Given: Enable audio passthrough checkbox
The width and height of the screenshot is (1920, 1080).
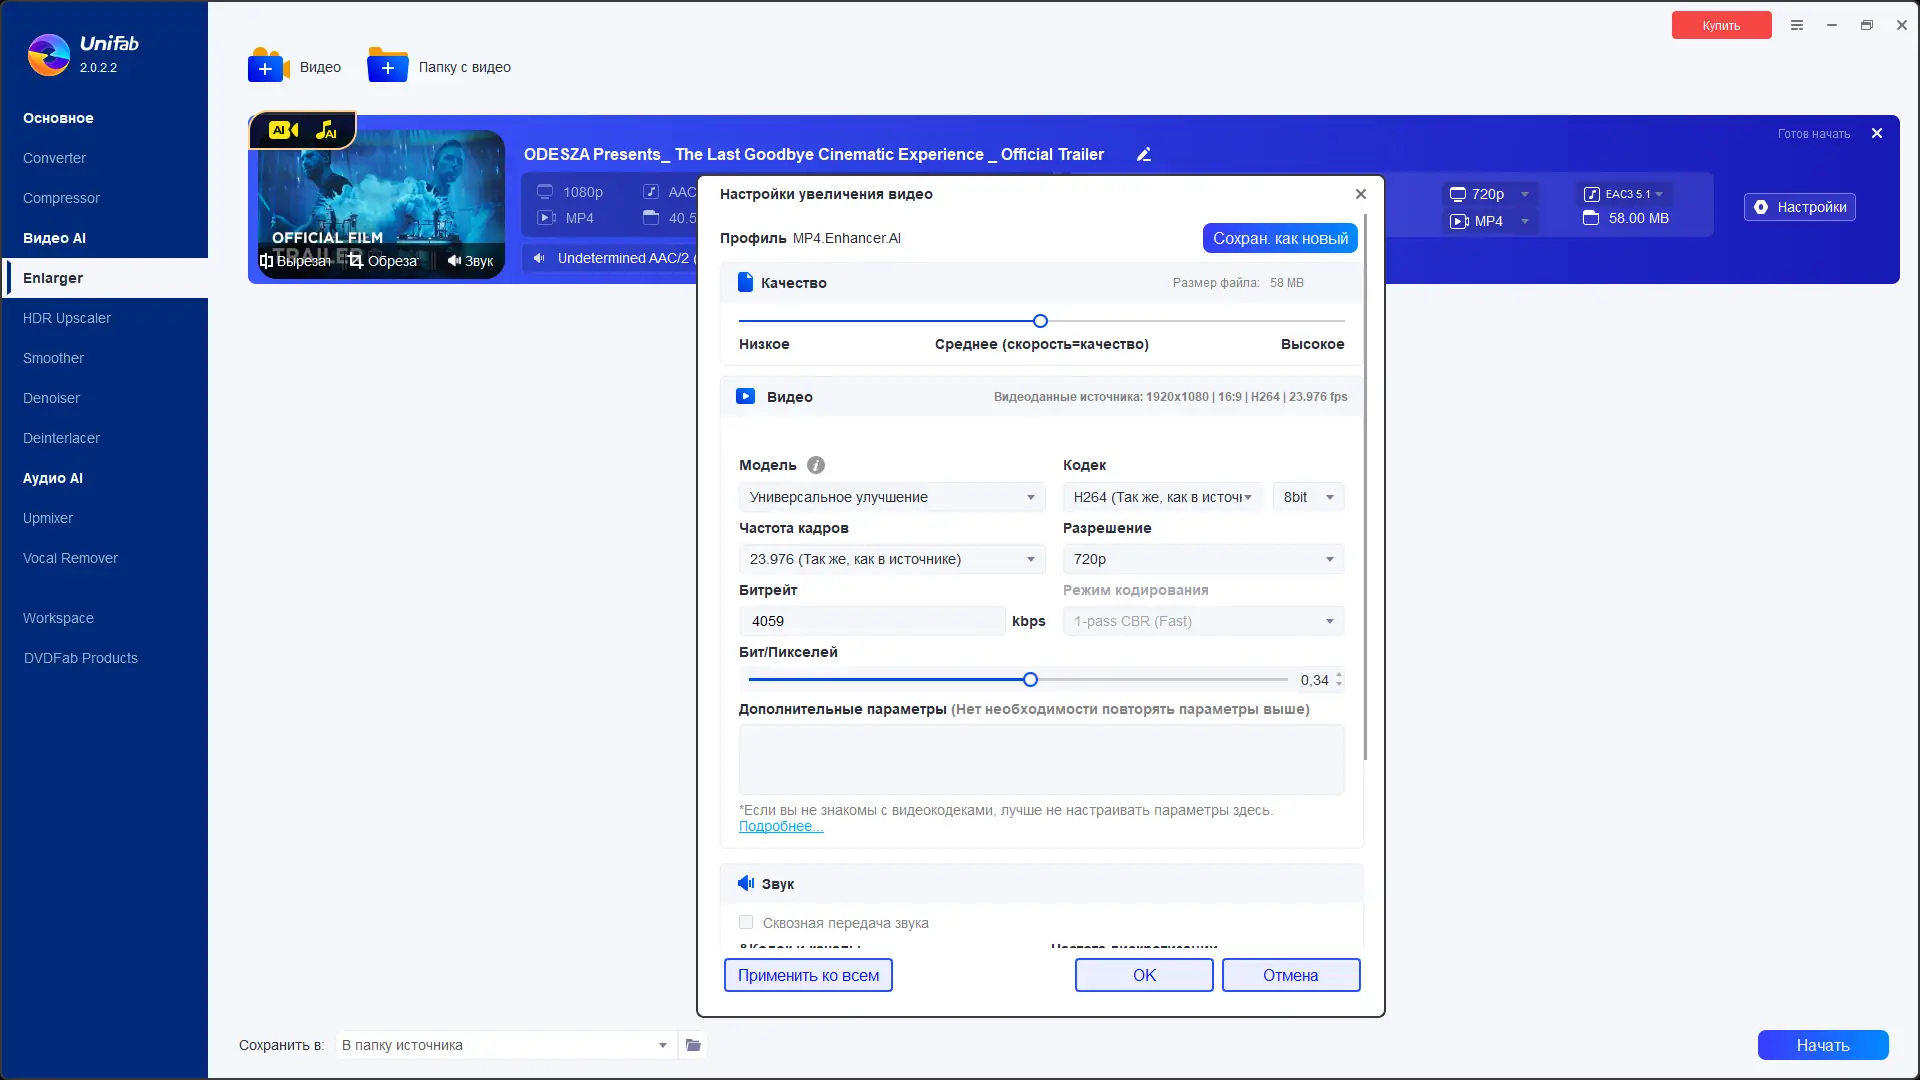Looking at the screenshot, I should click(746, 922).
